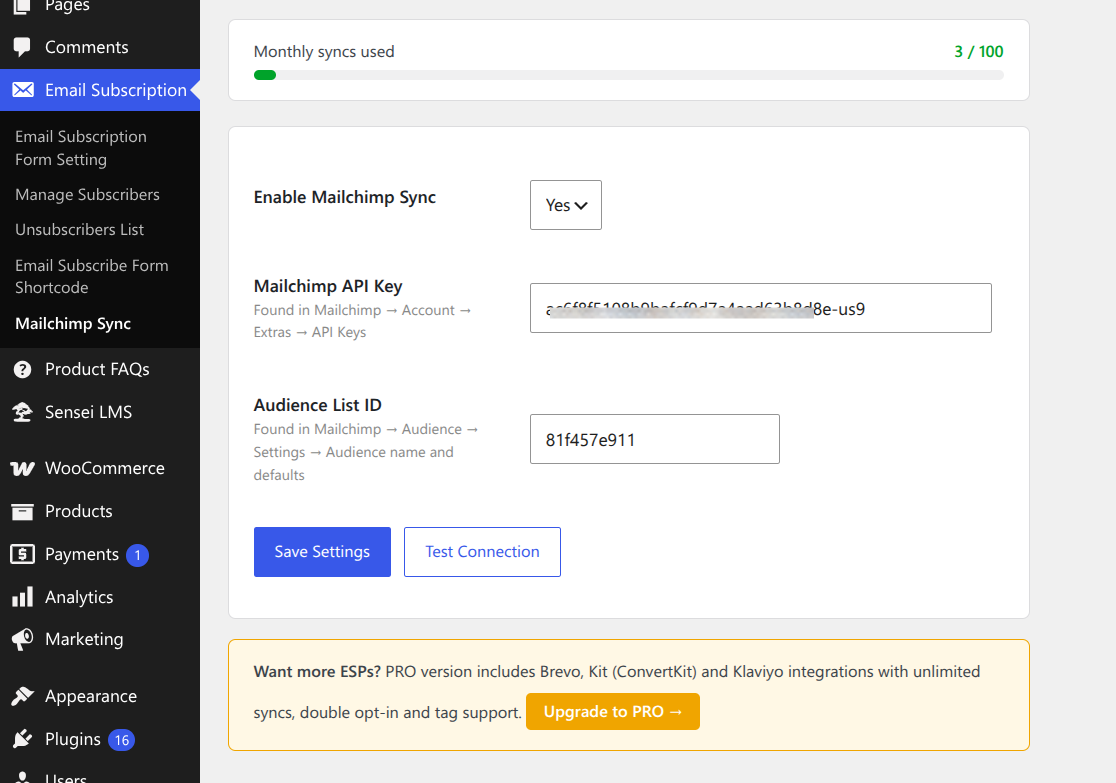Open Payments menu label
This screenshot has width=1116, height=783.
coord(82,555)
